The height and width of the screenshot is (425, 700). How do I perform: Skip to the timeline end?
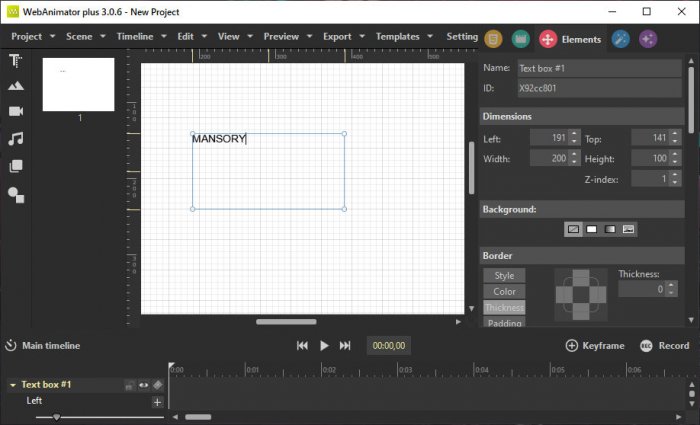(x=345, y=346)
